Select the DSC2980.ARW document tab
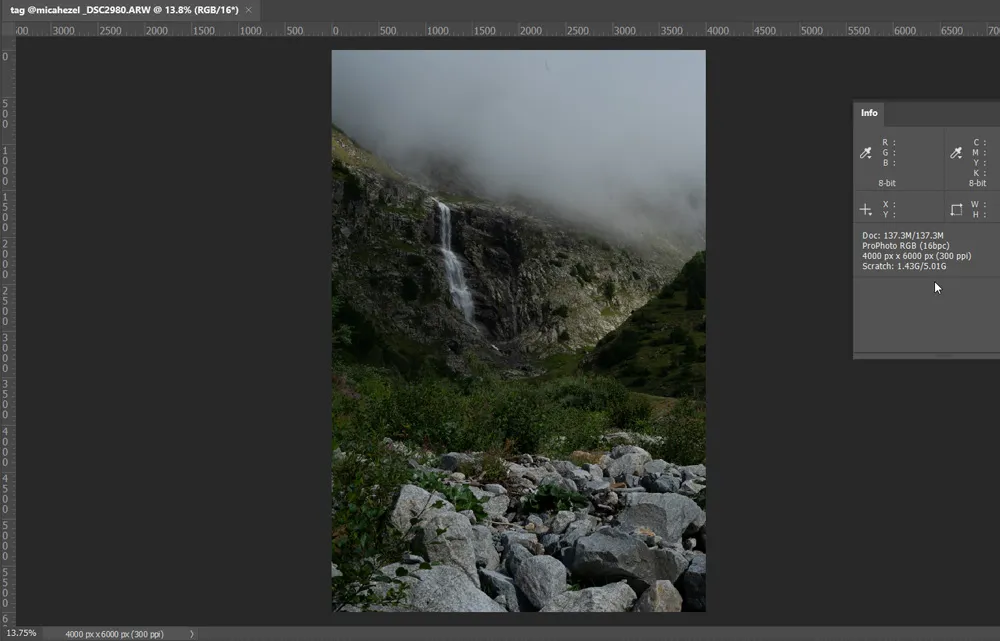Screen dimensions: 1000x641 (x=120, y=8)
